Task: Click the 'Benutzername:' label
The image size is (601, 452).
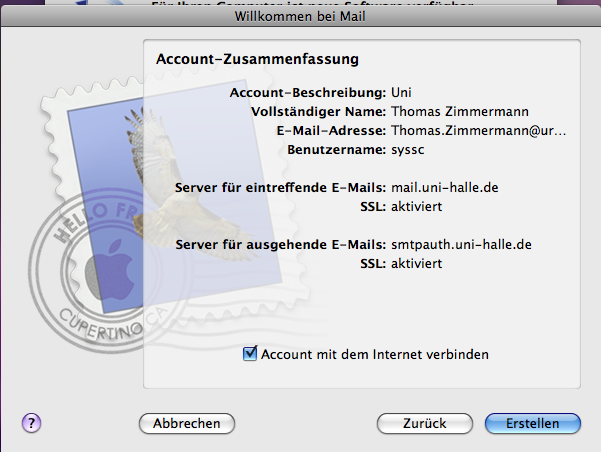Action: click(x=337, y=150)
